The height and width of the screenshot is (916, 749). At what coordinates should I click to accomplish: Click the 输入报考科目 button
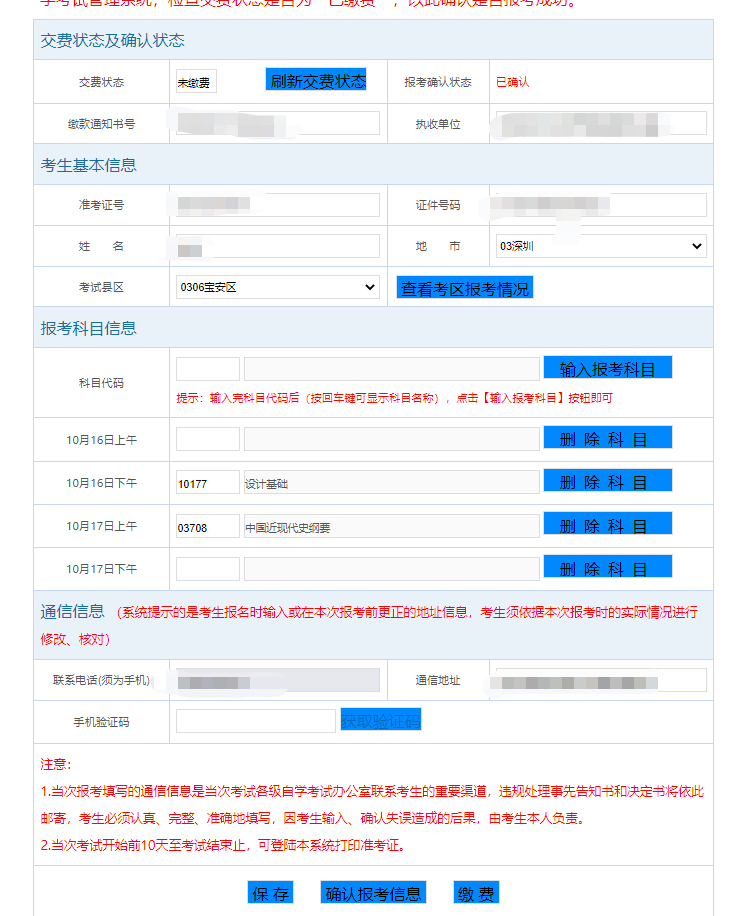pyautogui.click(x=607, y=368)
